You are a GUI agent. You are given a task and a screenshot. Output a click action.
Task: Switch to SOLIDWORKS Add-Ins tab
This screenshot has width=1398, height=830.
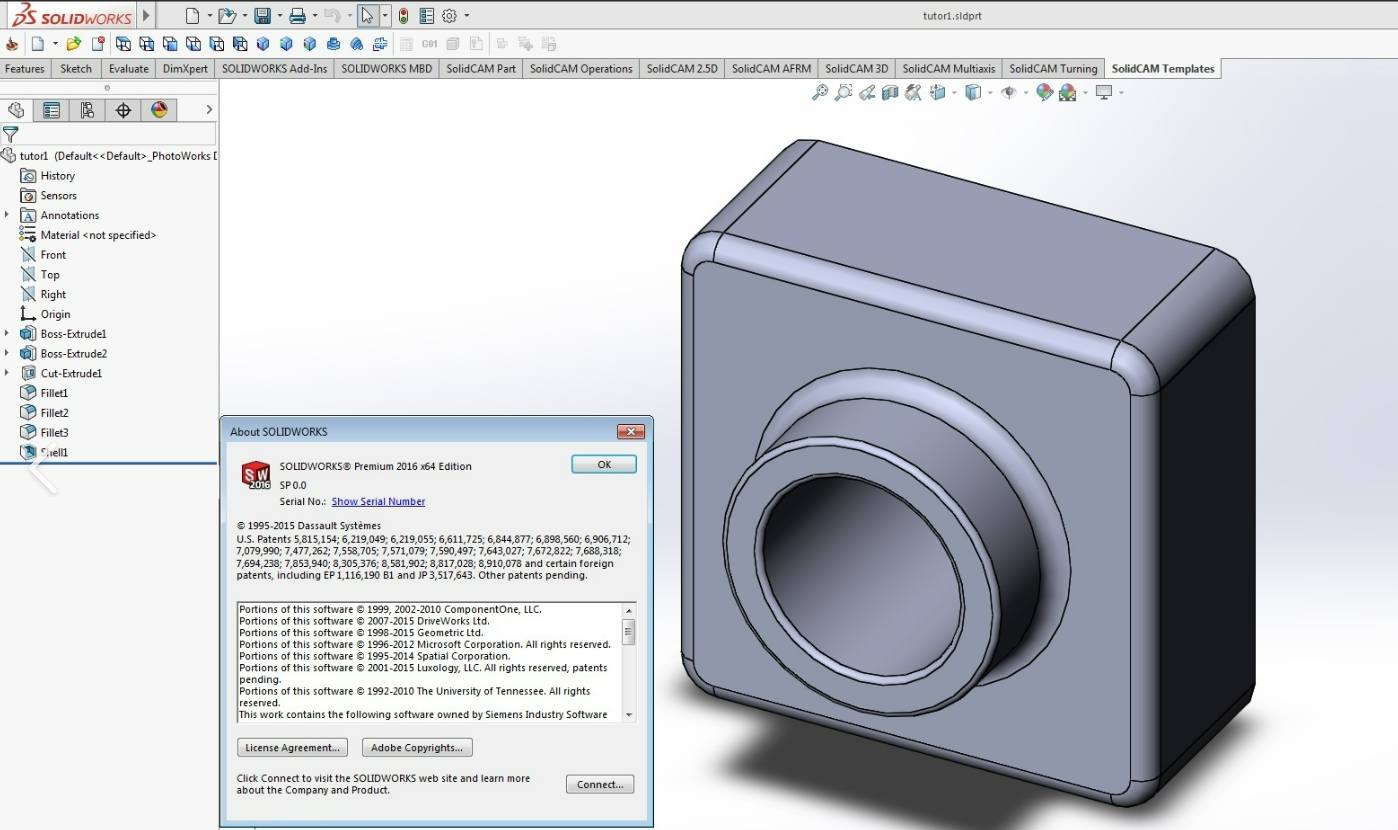point(274,69)
